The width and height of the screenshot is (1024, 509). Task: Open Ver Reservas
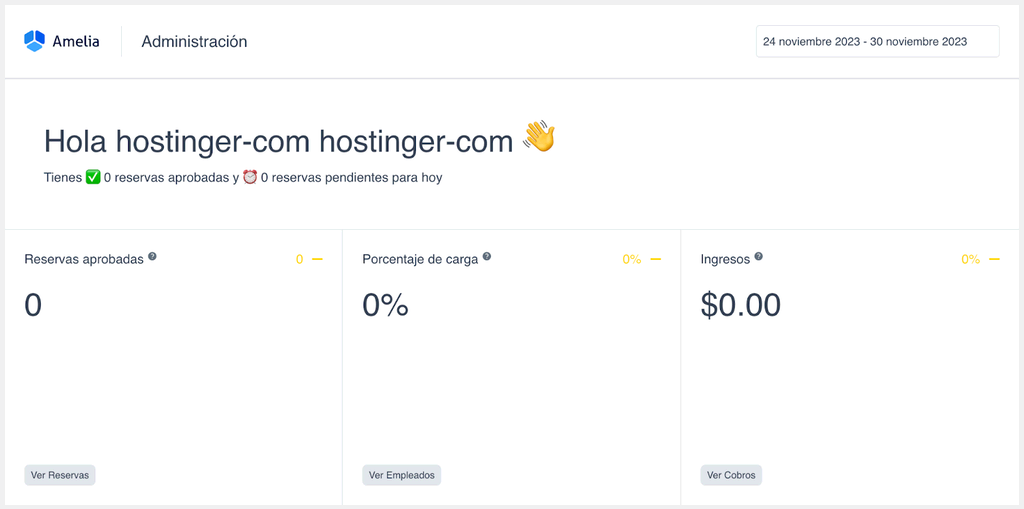point(60,475)
